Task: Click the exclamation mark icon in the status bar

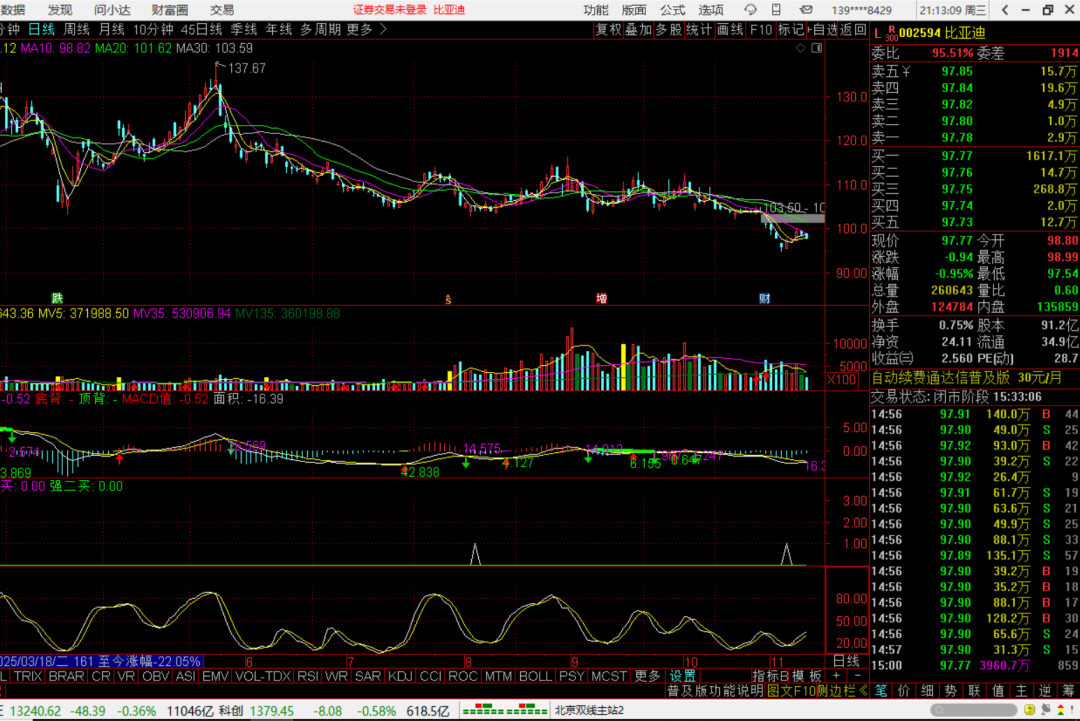Action: point(1072,709)
